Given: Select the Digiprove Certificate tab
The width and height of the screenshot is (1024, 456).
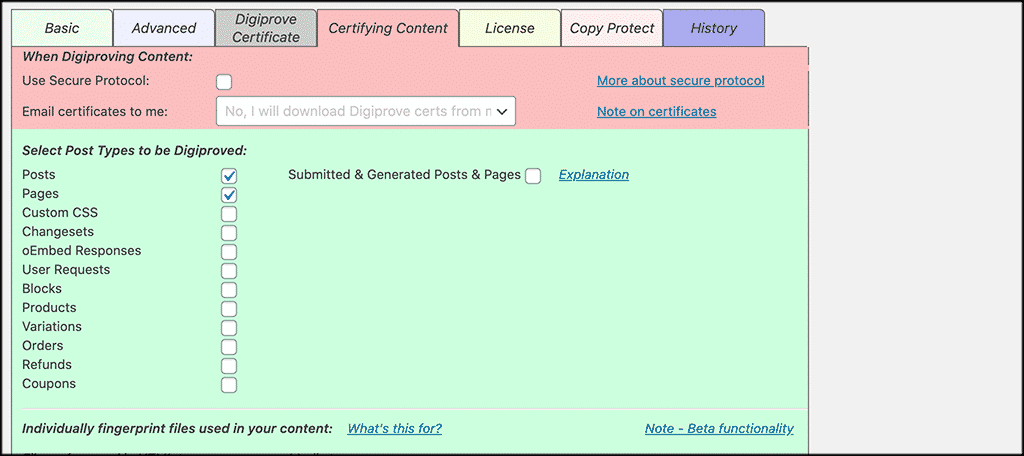Looking at the screenshot, I should (266, 28).
